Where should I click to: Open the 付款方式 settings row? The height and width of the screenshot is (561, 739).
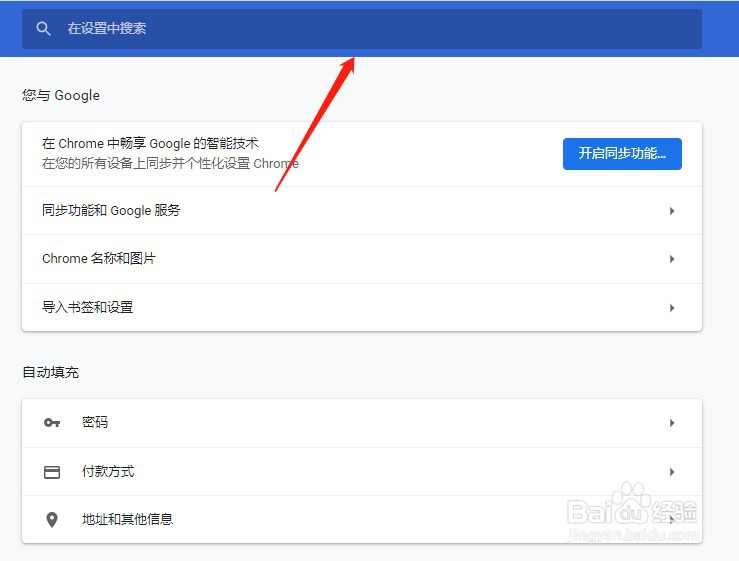click(362, 471)
